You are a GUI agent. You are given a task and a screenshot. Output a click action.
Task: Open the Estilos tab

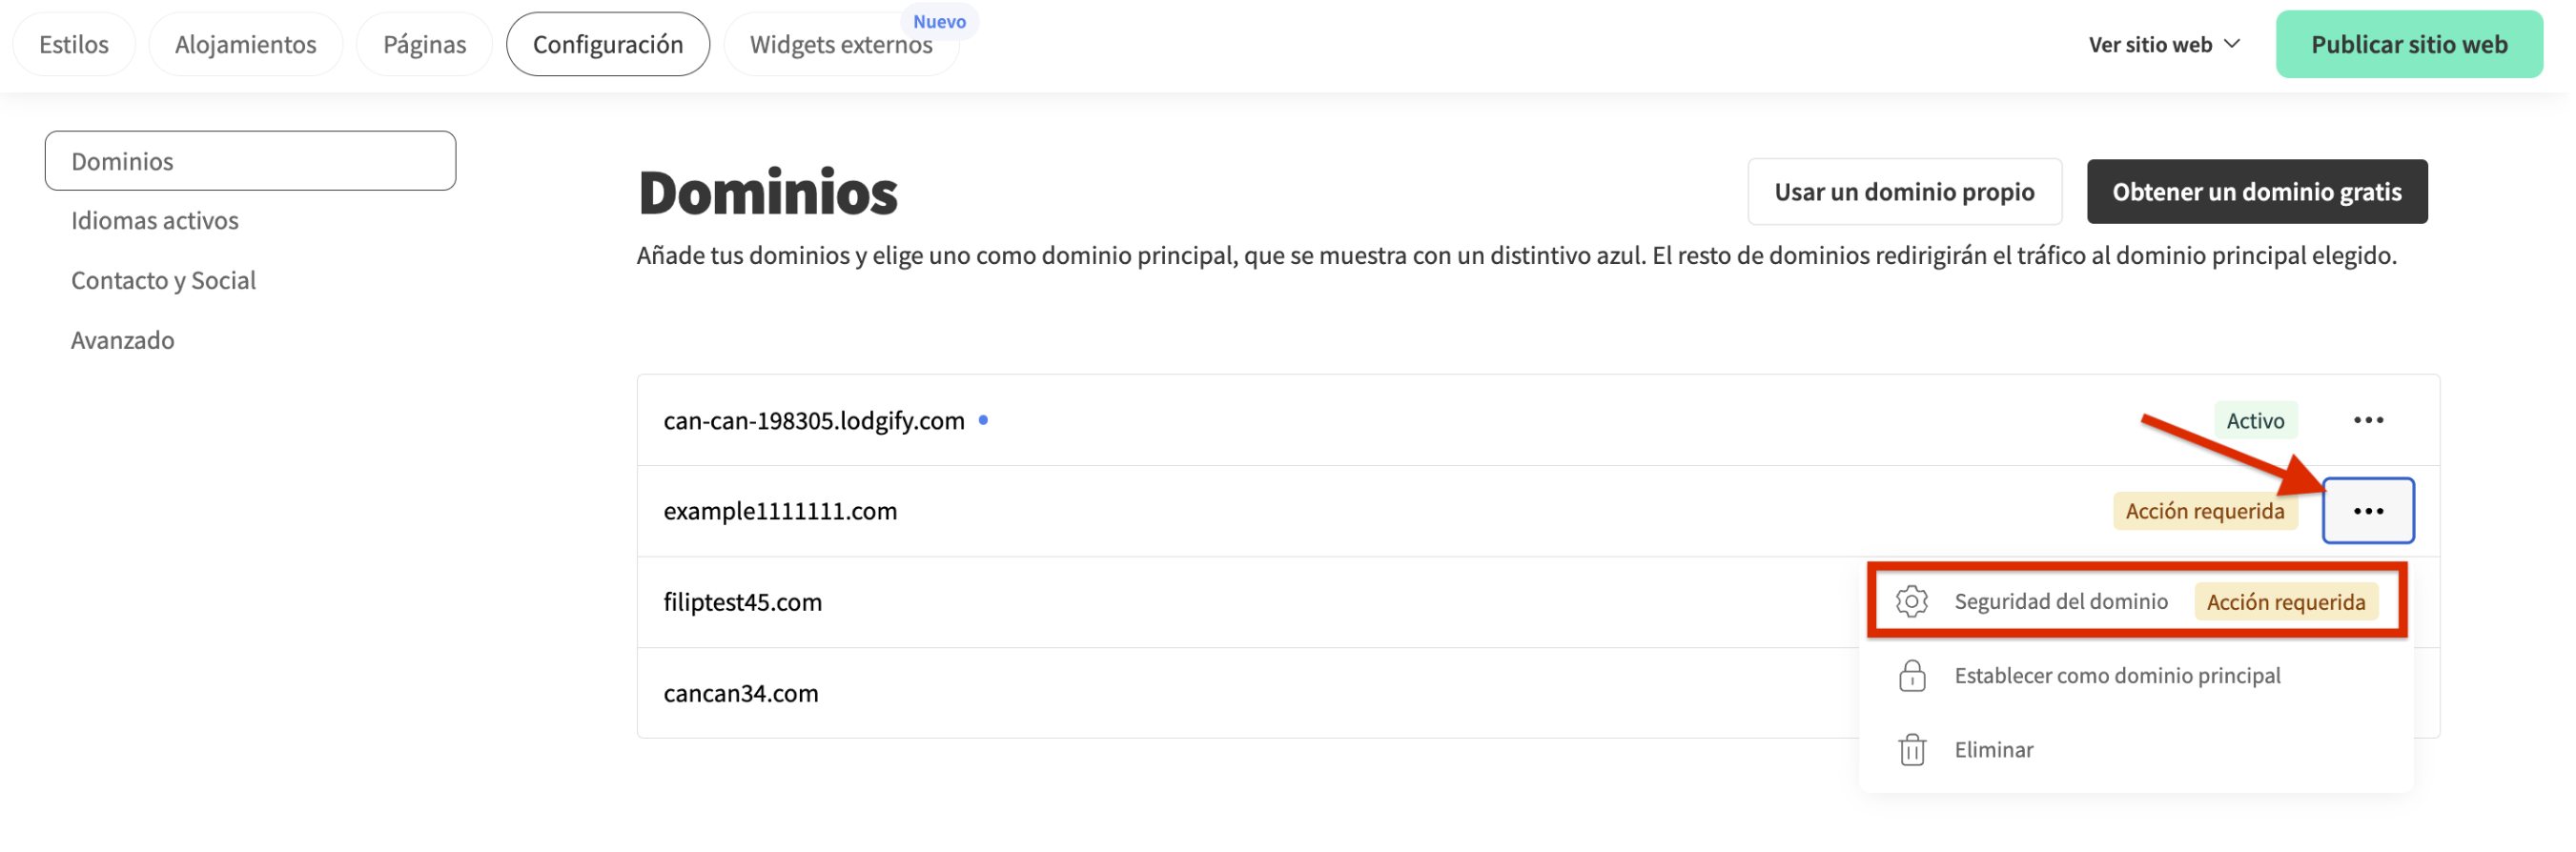[73, 44]
